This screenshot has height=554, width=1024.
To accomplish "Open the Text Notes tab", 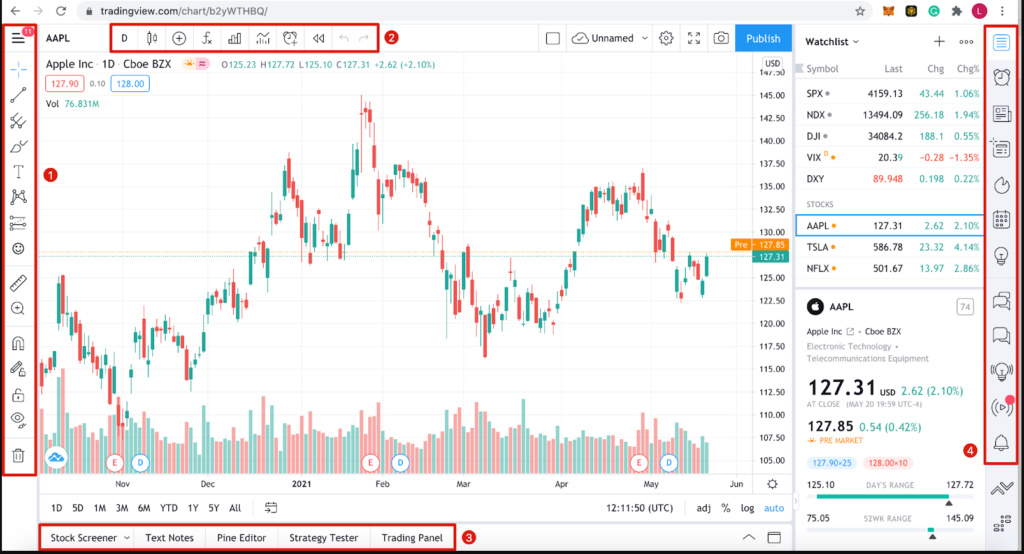I will coord(169,538).
